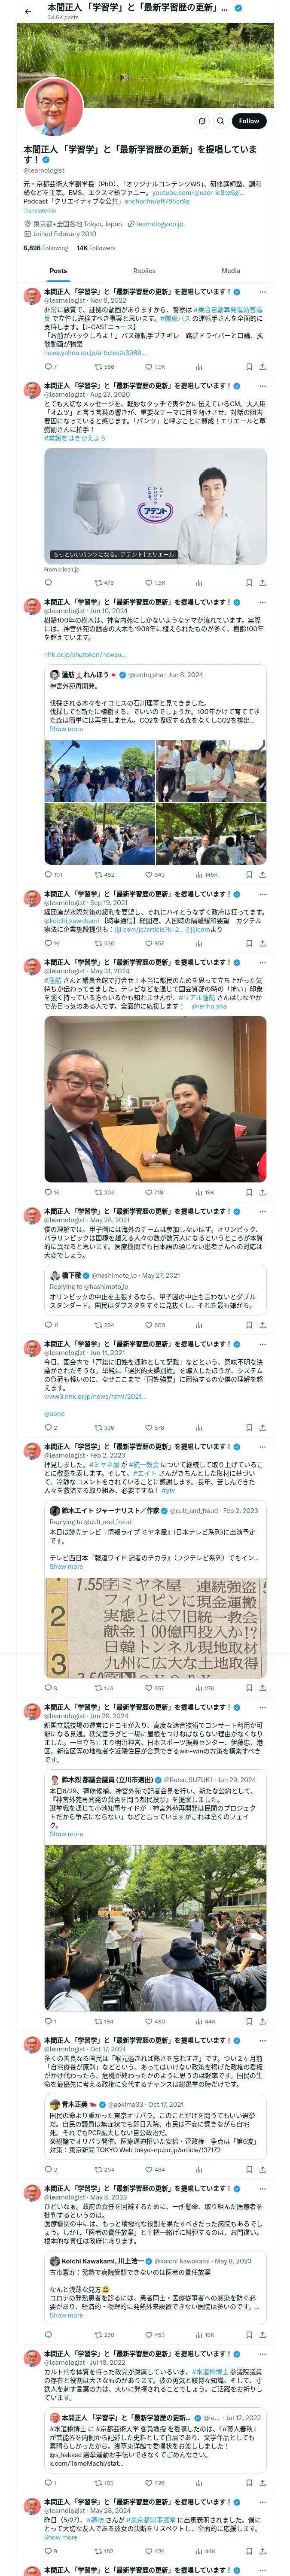This screenshot has width=290, height=2576.
Task: Open search icon next to Follow
Action: pyautogui.click(x=220, y=121)
